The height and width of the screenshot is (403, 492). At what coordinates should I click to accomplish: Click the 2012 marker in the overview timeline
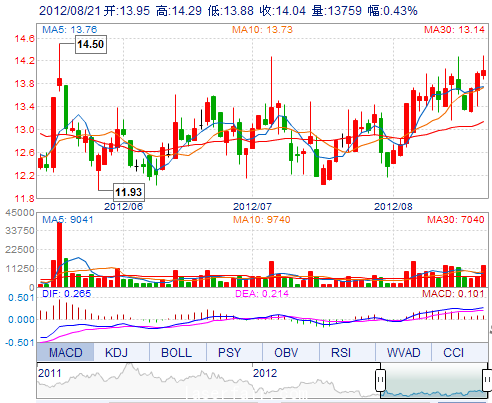click(x=265, y=373)
